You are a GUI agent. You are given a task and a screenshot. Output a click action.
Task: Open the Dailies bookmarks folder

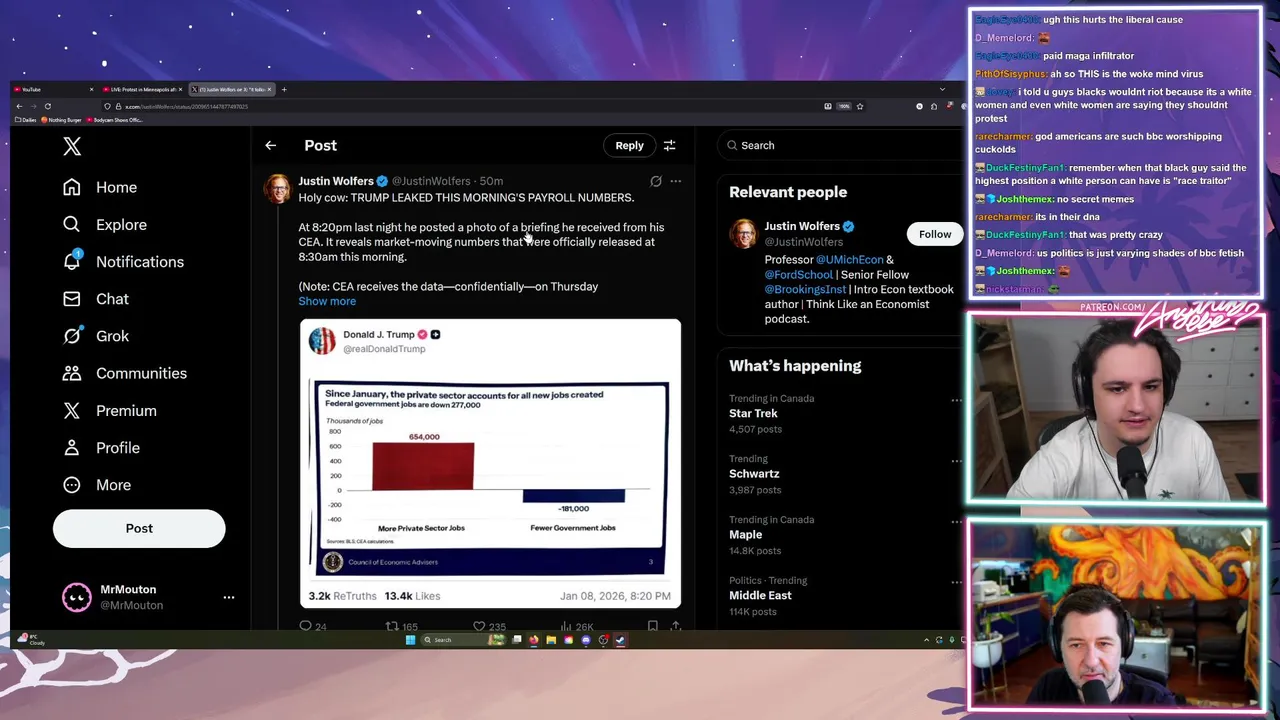click(x=26, y=120)
